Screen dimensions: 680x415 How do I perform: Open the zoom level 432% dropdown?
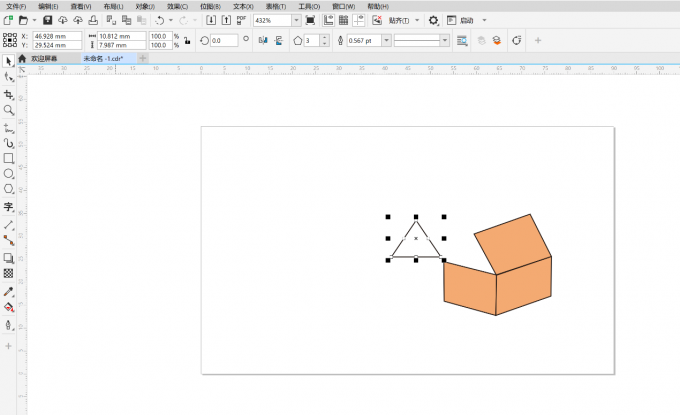[295, 20]
